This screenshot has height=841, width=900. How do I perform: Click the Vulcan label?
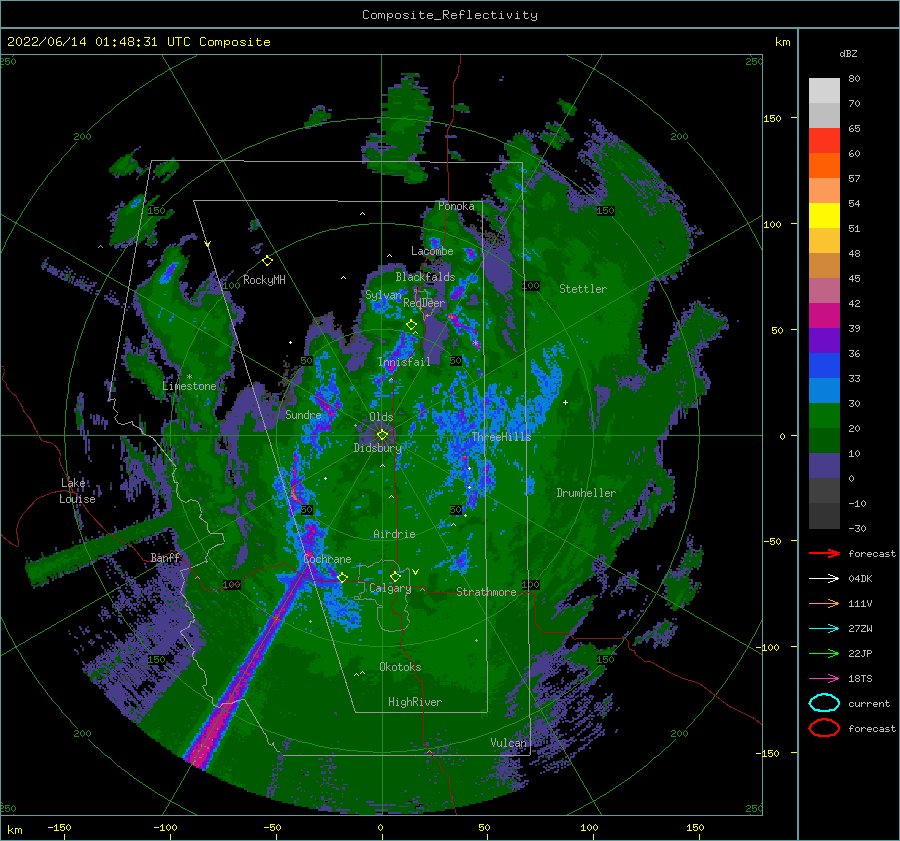508,743
